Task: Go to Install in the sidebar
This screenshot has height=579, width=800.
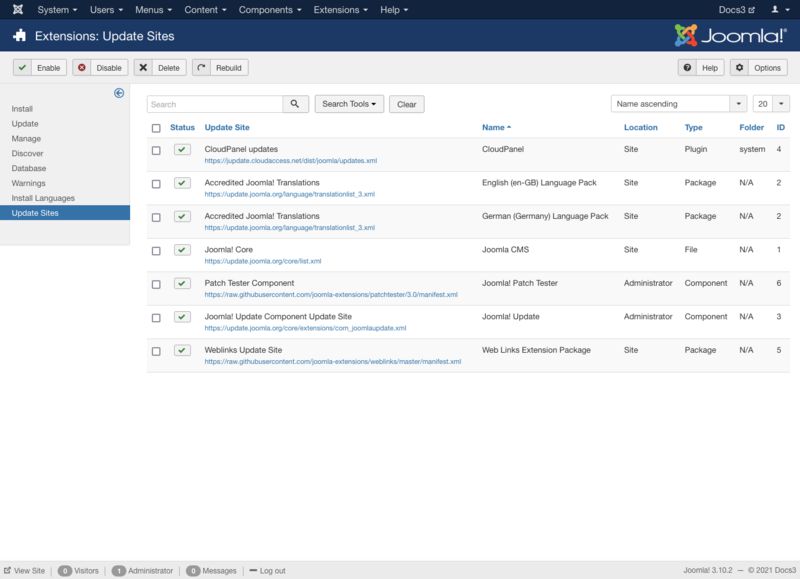Action: pos(22,109)
